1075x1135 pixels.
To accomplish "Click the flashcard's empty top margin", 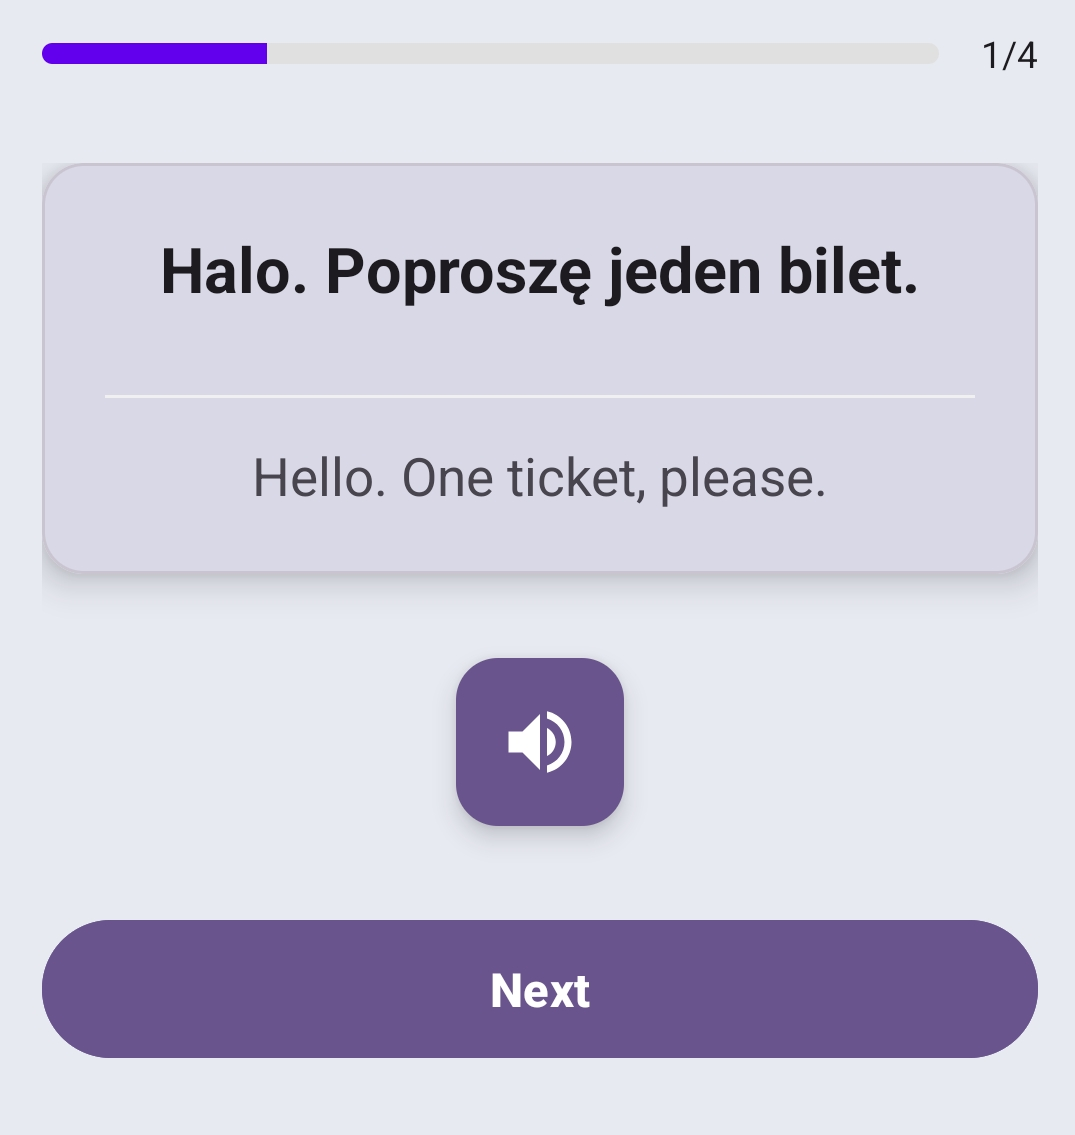I will (x=540, y=195).
